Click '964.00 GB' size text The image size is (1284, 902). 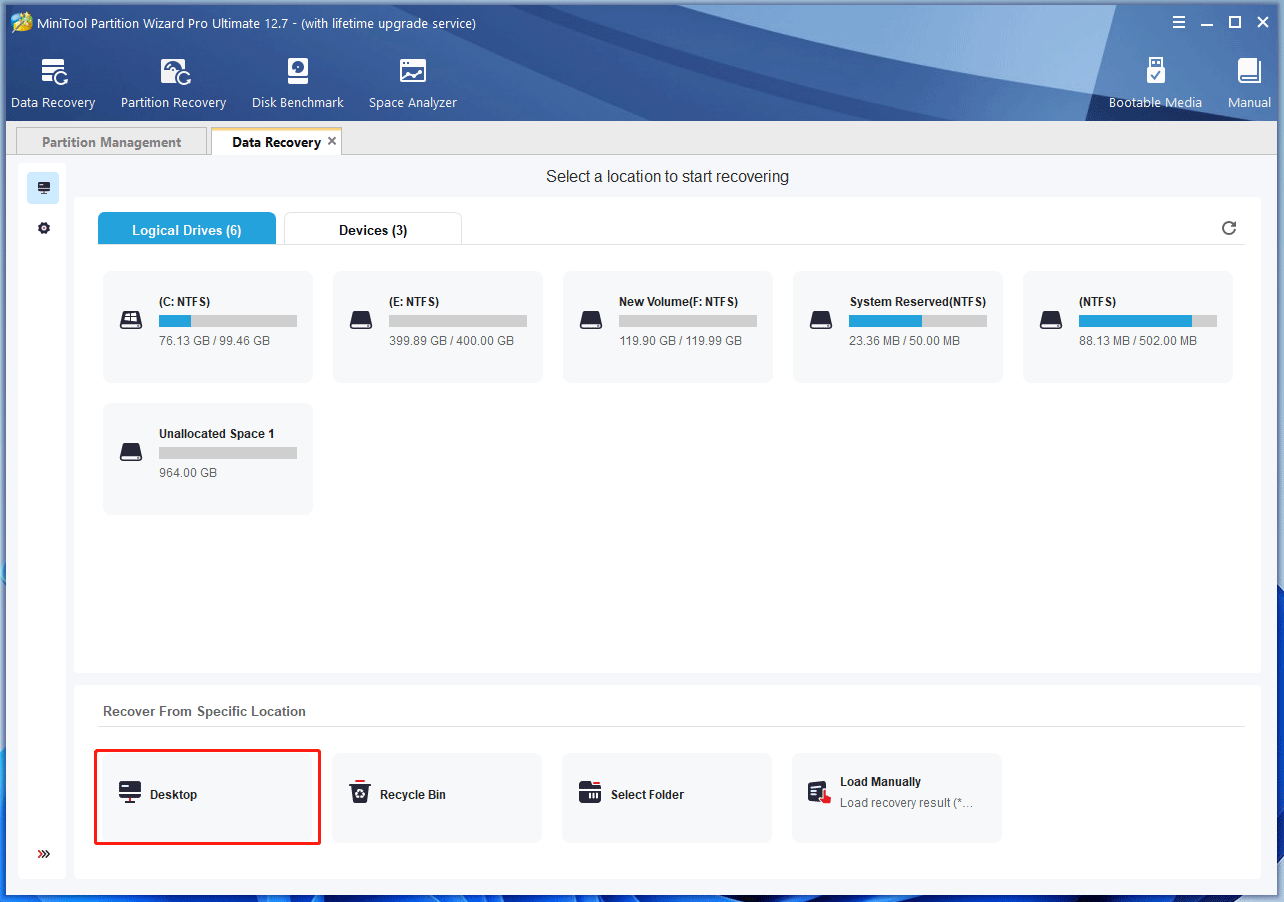click(187, 473)
